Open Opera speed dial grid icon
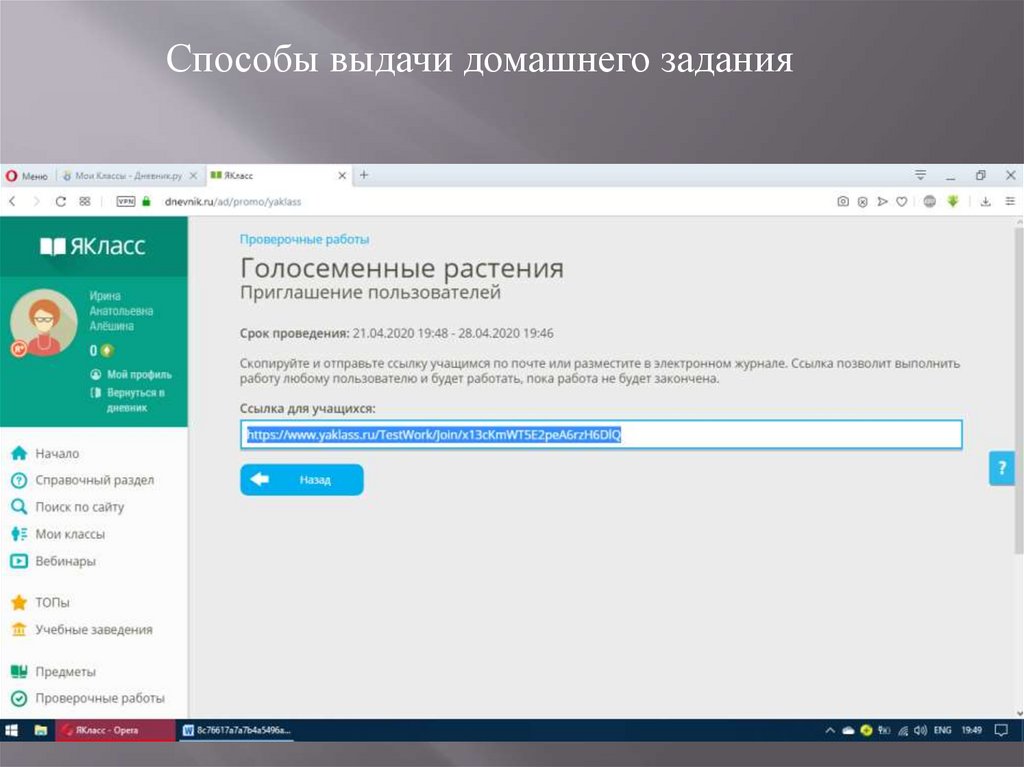Screen dimensions: 1024x767 point(85,201)
